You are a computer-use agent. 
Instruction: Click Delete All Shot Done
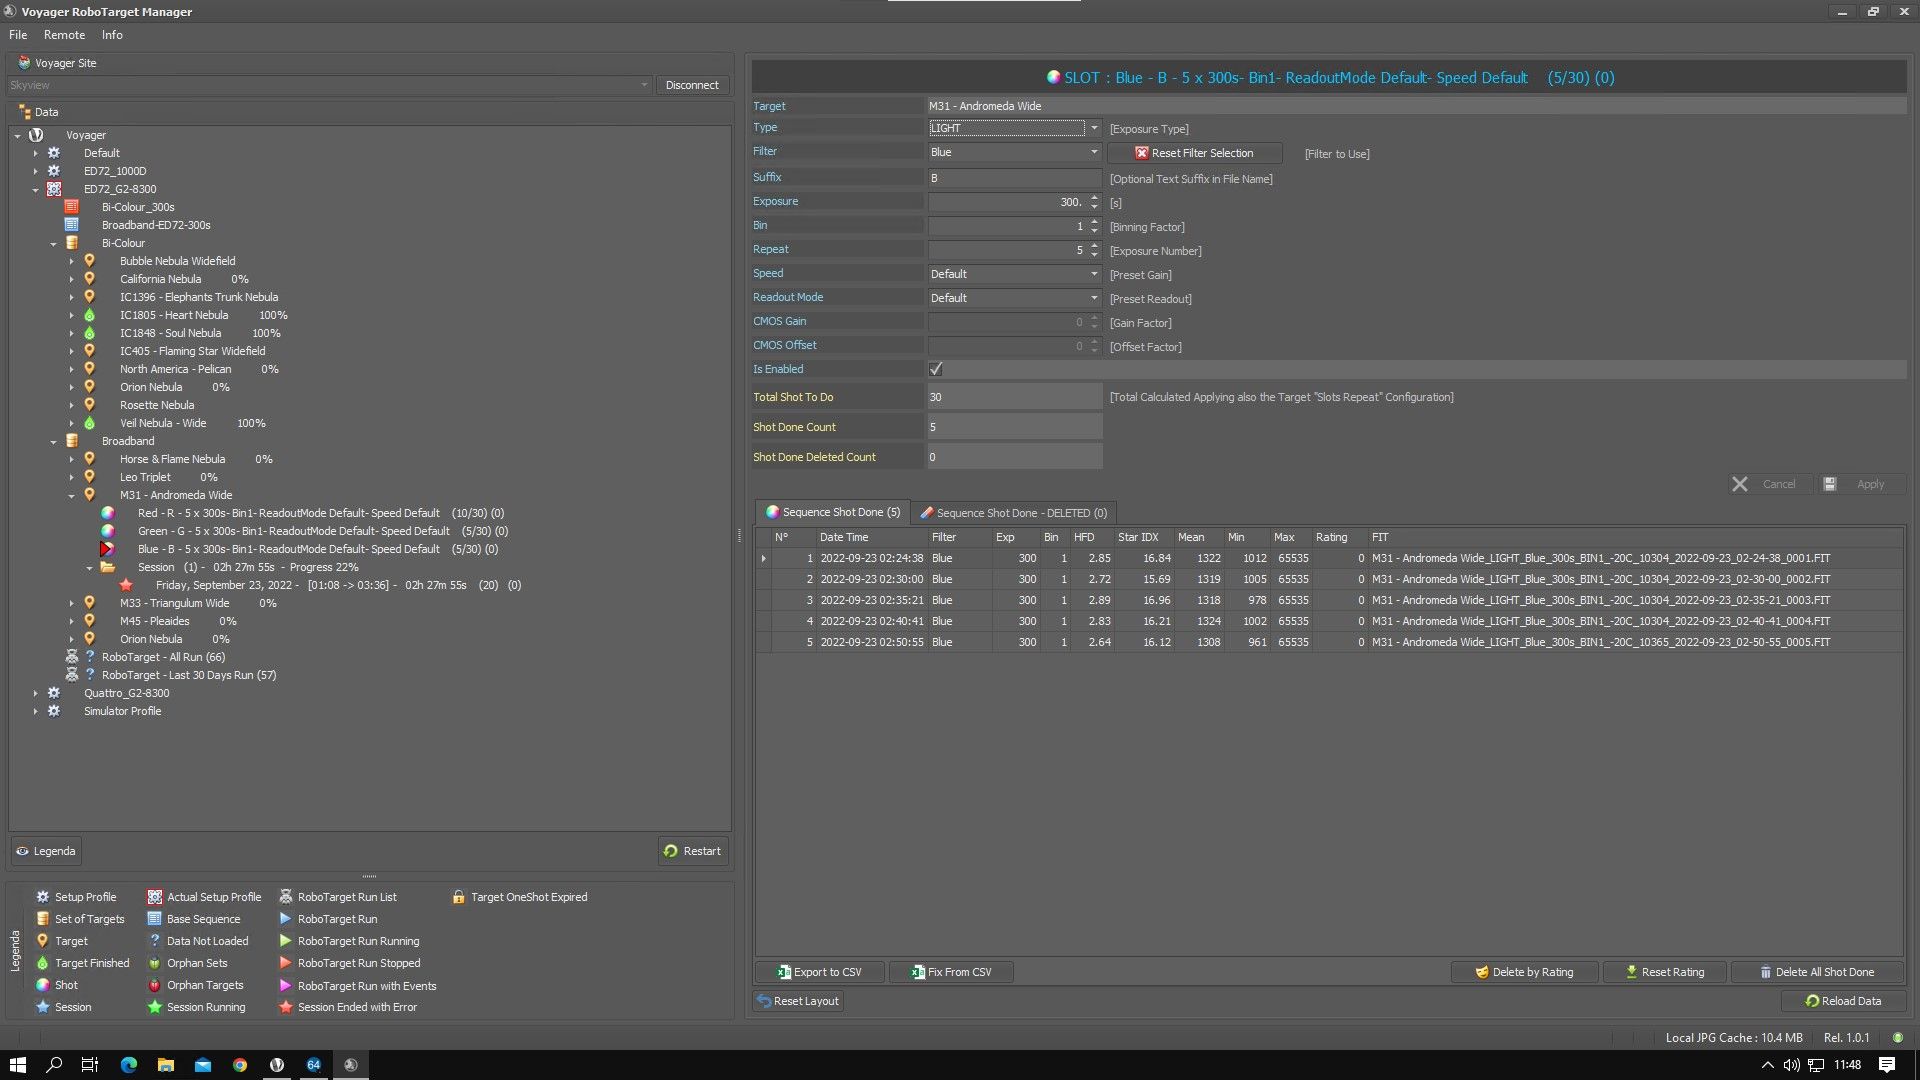[x=1816, y=972]
